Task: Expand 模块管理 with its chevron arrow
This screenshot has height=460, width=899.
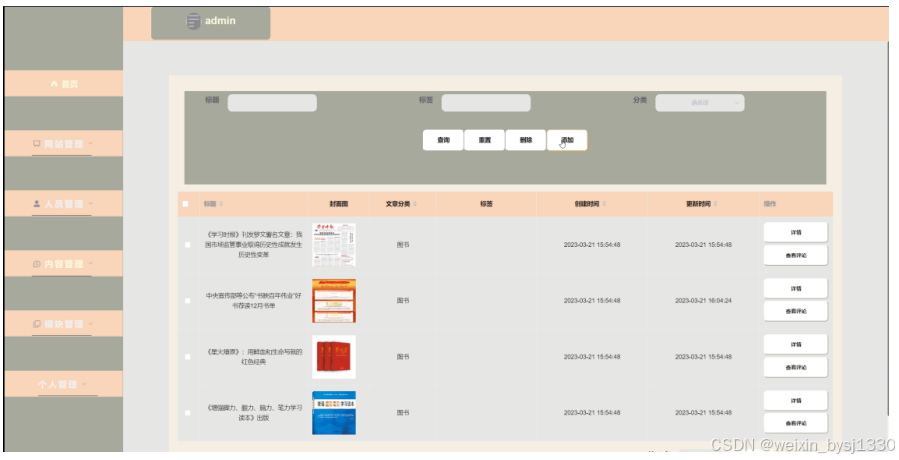Action: tap(91, 324)
